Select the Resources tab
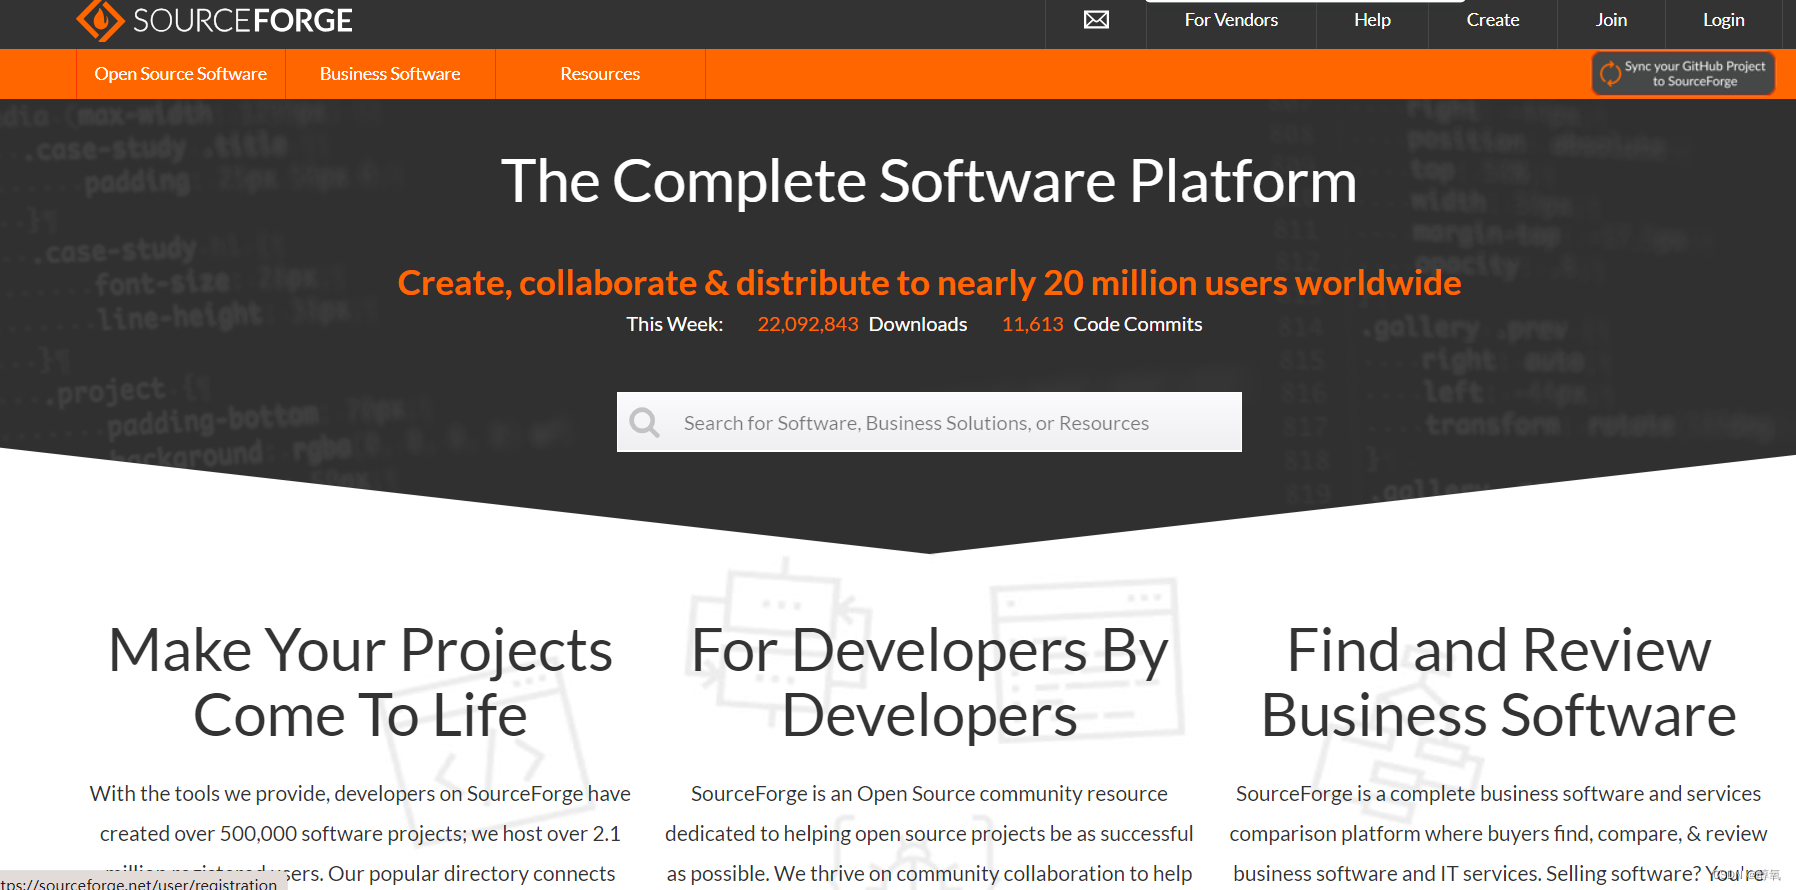The image size is (1796, 890). 600,74
